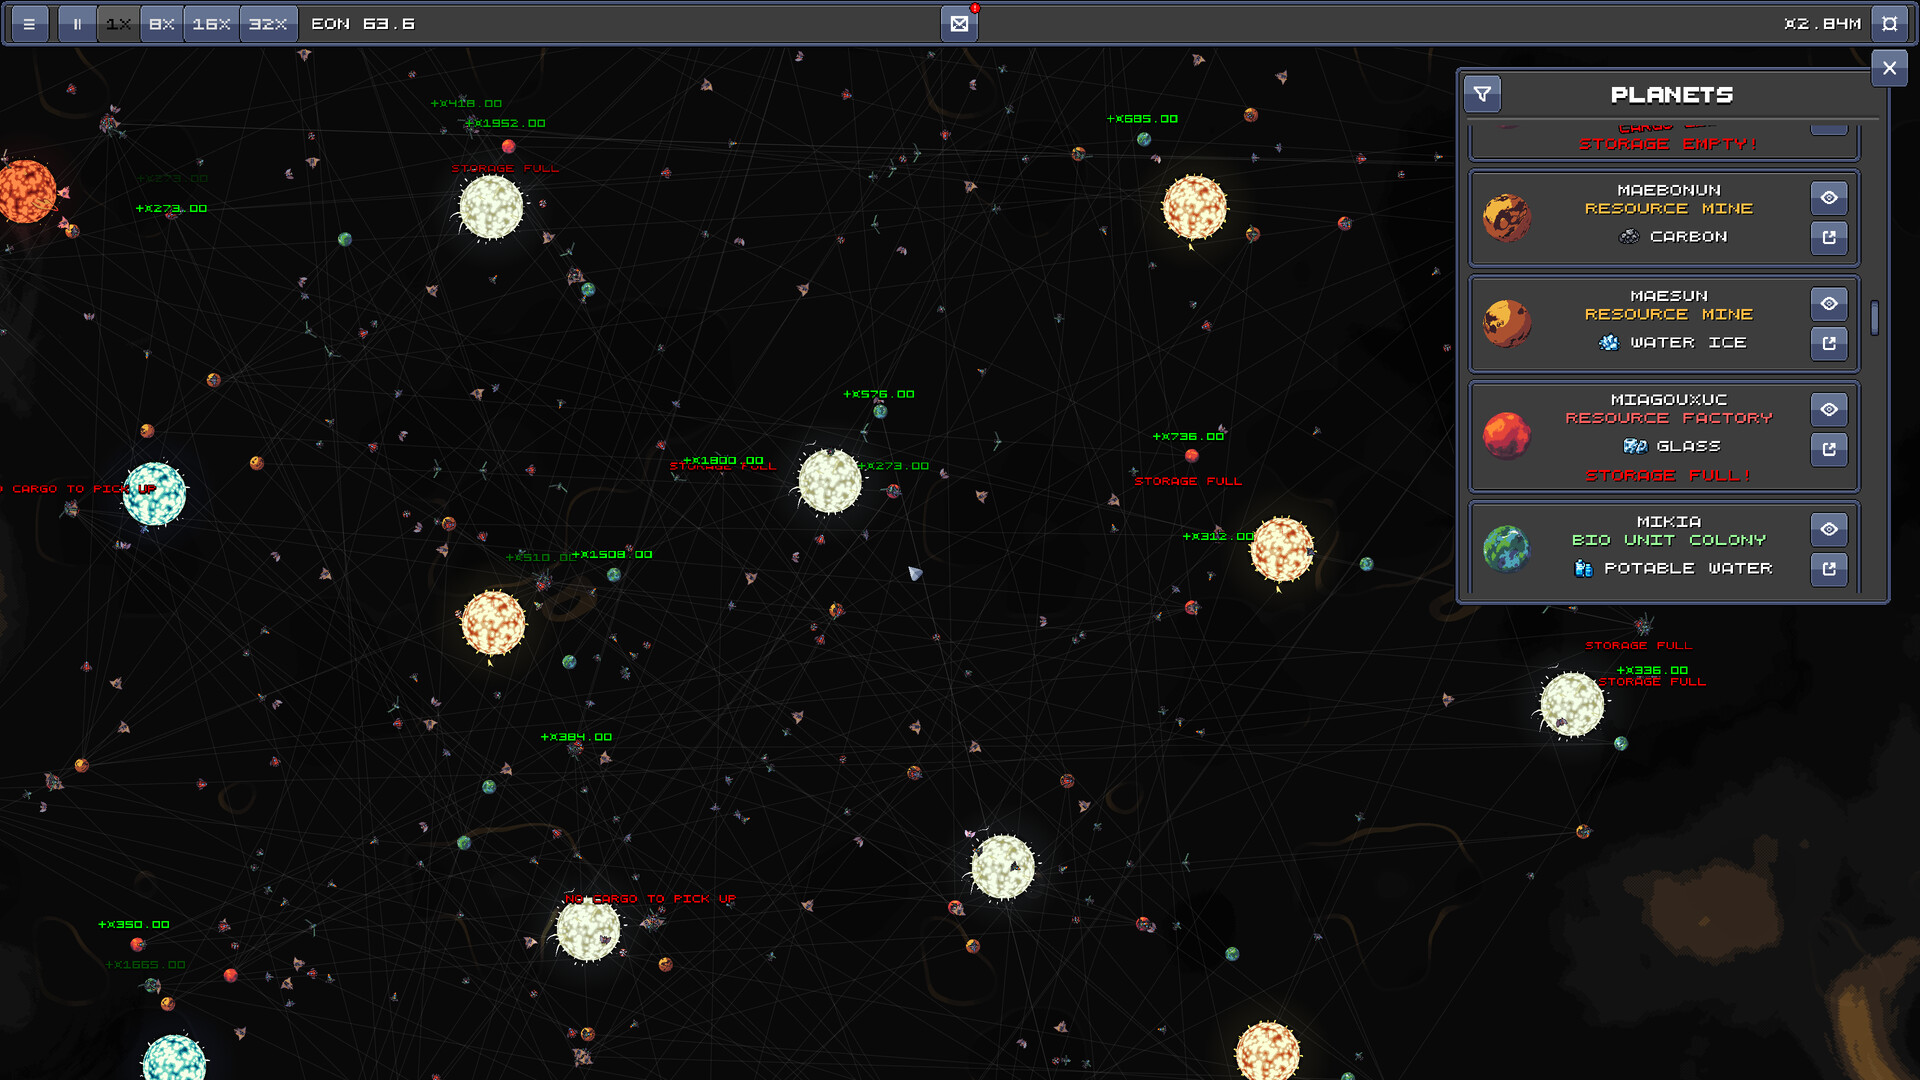Toggle visibility eye on Miagouxuc
Viewport: 1920px width, 1080px height.
(1829, 409)
